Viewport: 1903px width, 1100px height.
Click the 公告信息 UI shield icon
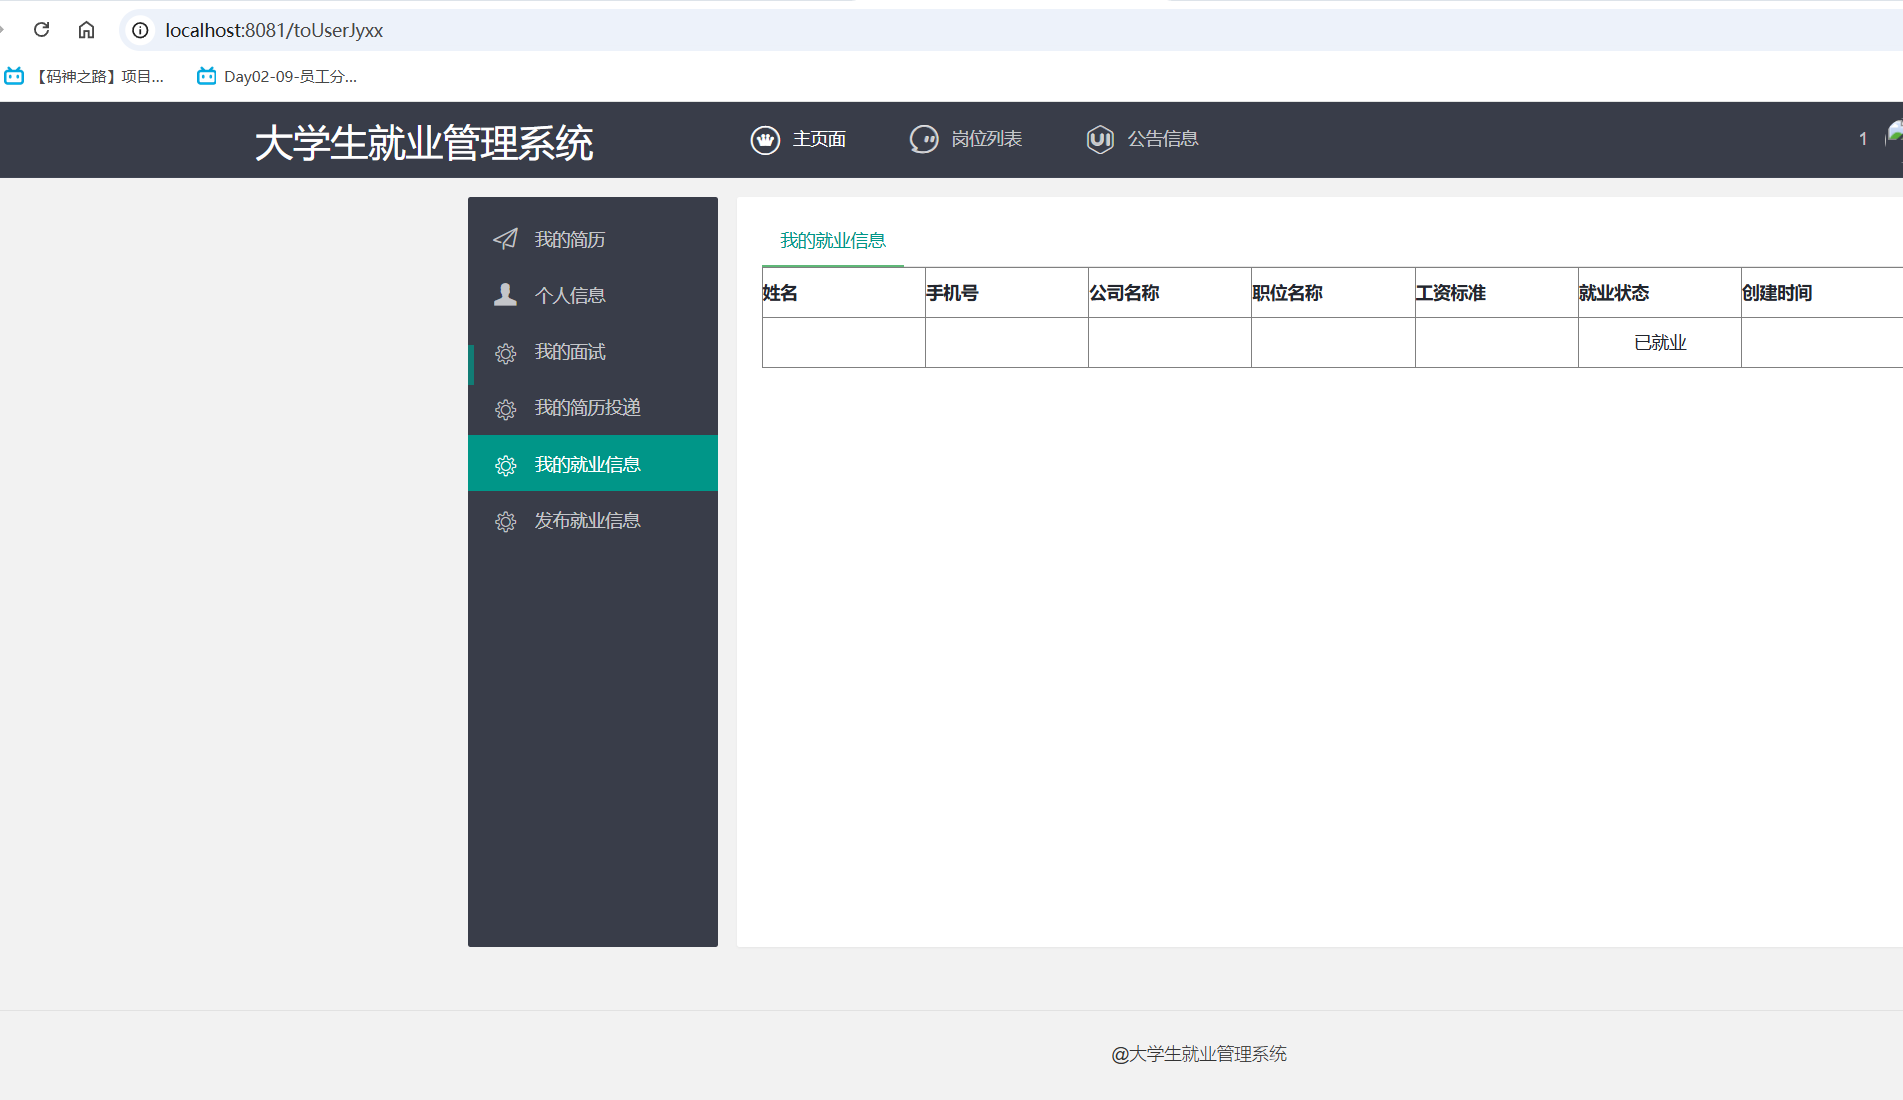click(x=1100, y=140)
